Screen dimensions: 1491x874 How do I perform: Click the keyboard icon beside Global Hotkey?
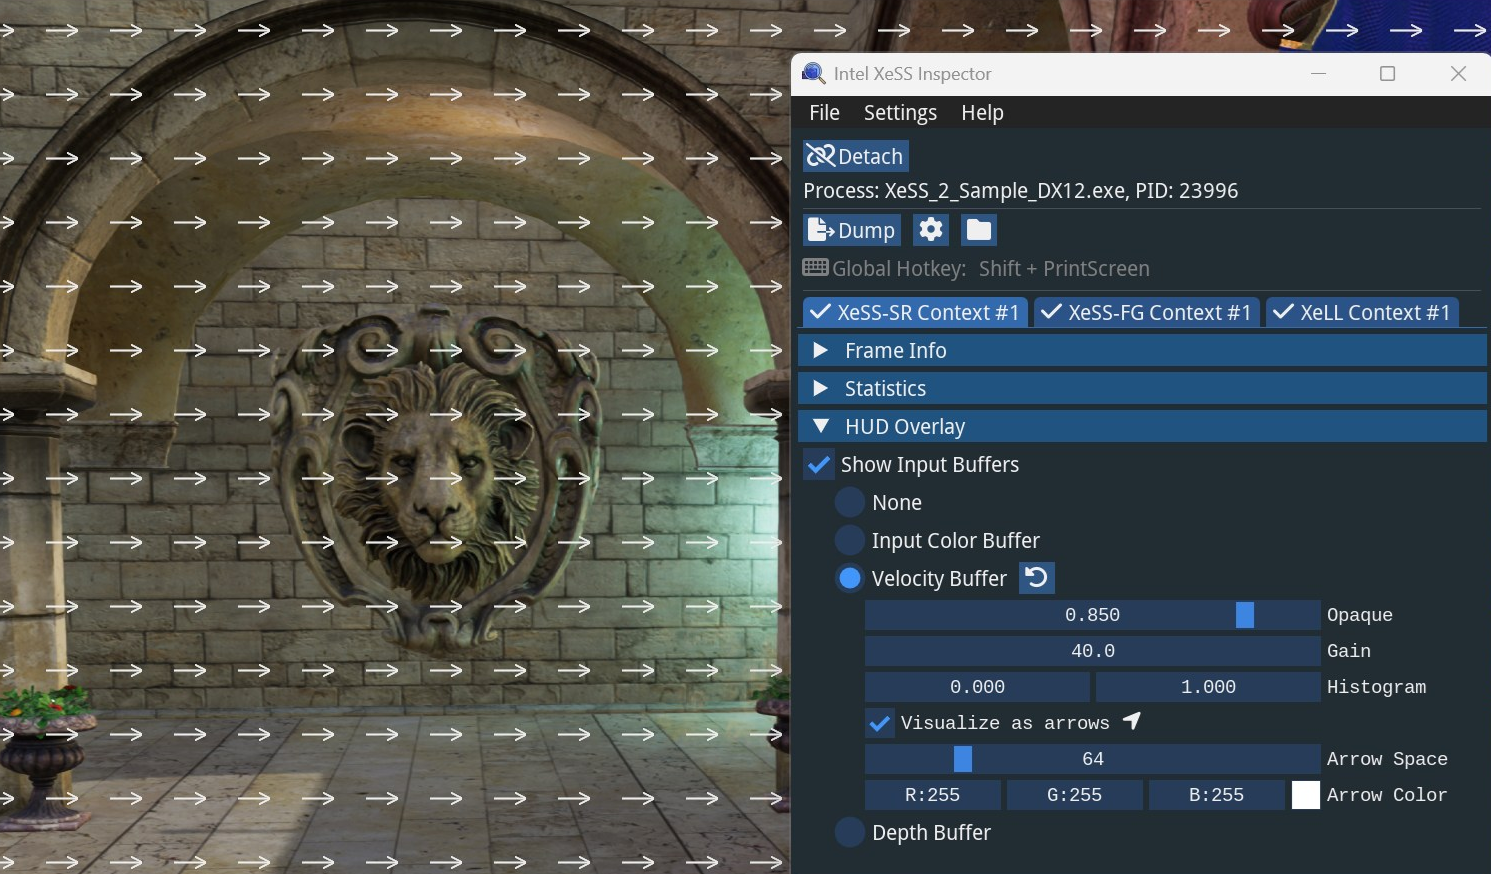click(x=815, y=267)
